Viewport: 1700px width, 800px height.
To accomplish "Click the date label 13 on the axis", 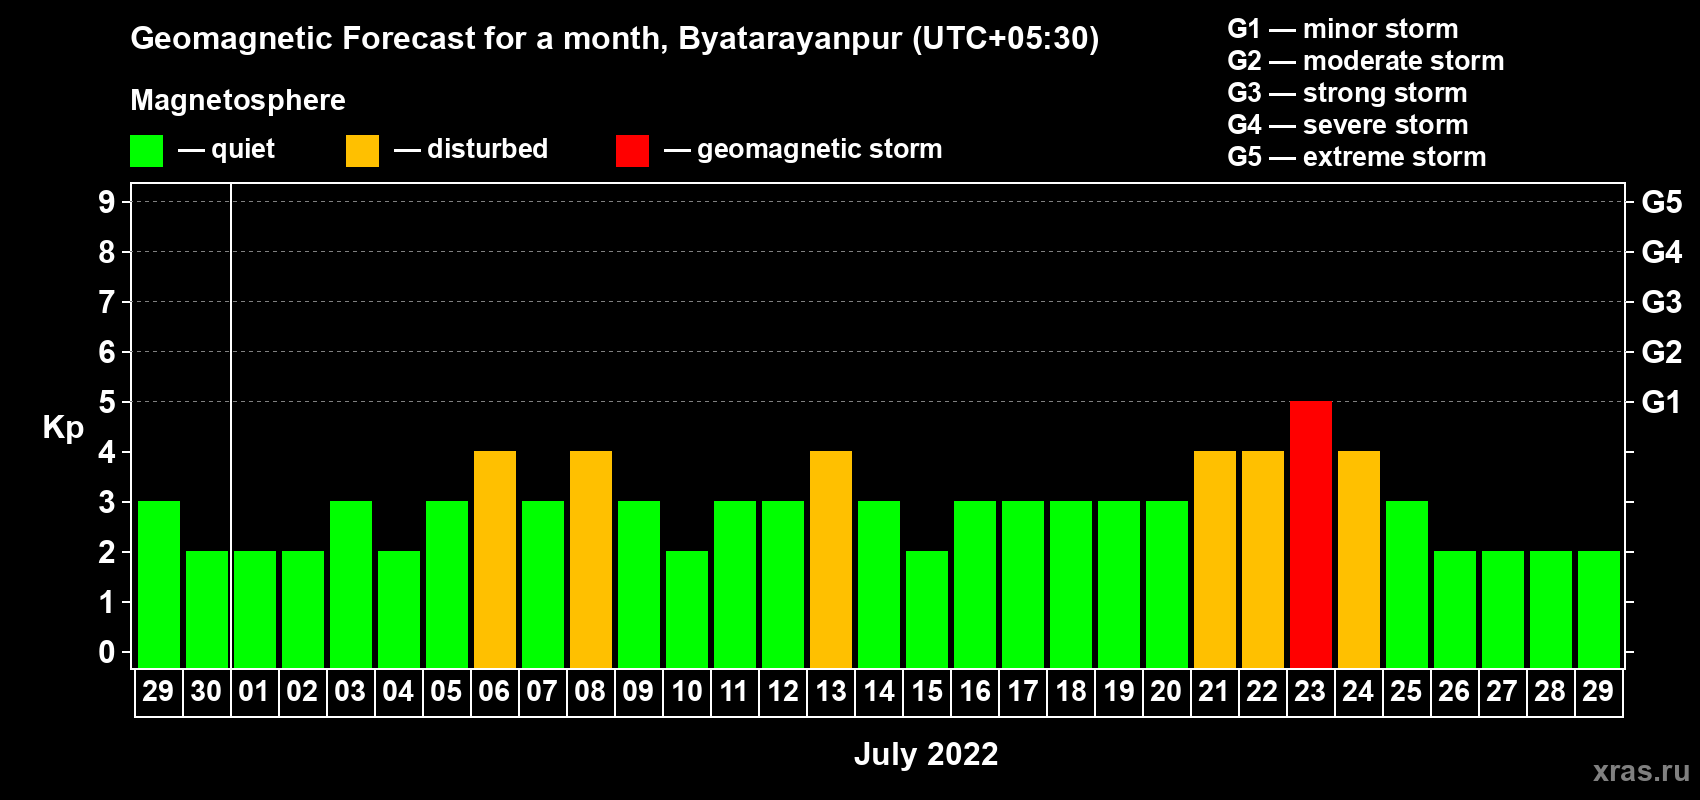I will click(x=830, y=691).
